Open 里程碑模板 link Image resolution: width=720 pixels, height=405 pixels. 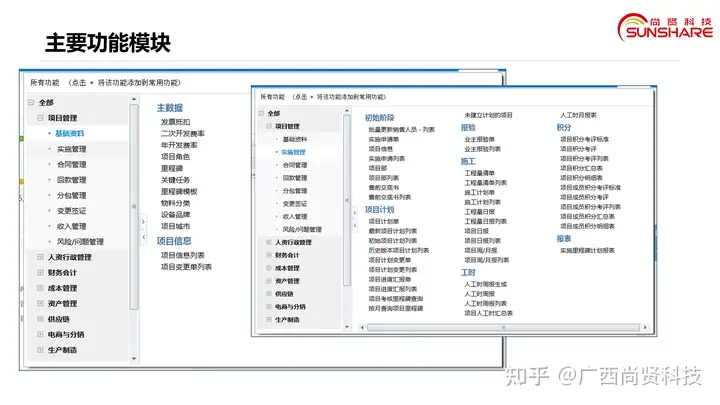[x=179, y=191]
